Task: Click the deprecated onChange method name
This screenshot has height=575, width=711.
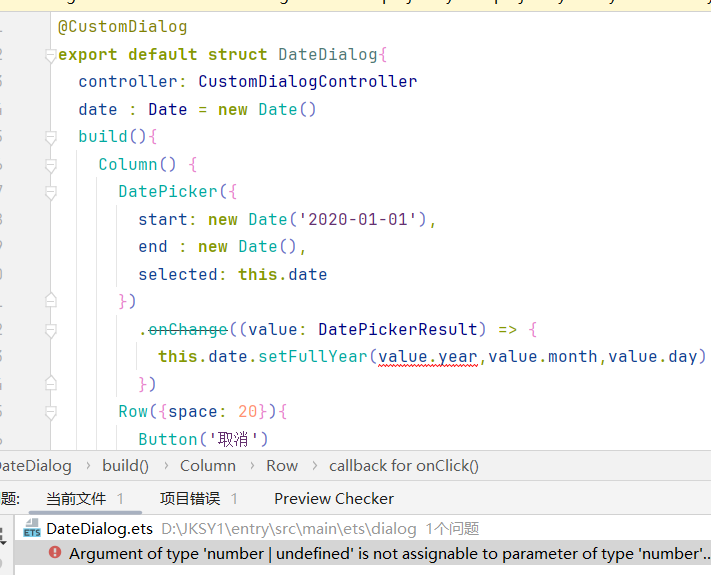Action: (x=188, y=330)
